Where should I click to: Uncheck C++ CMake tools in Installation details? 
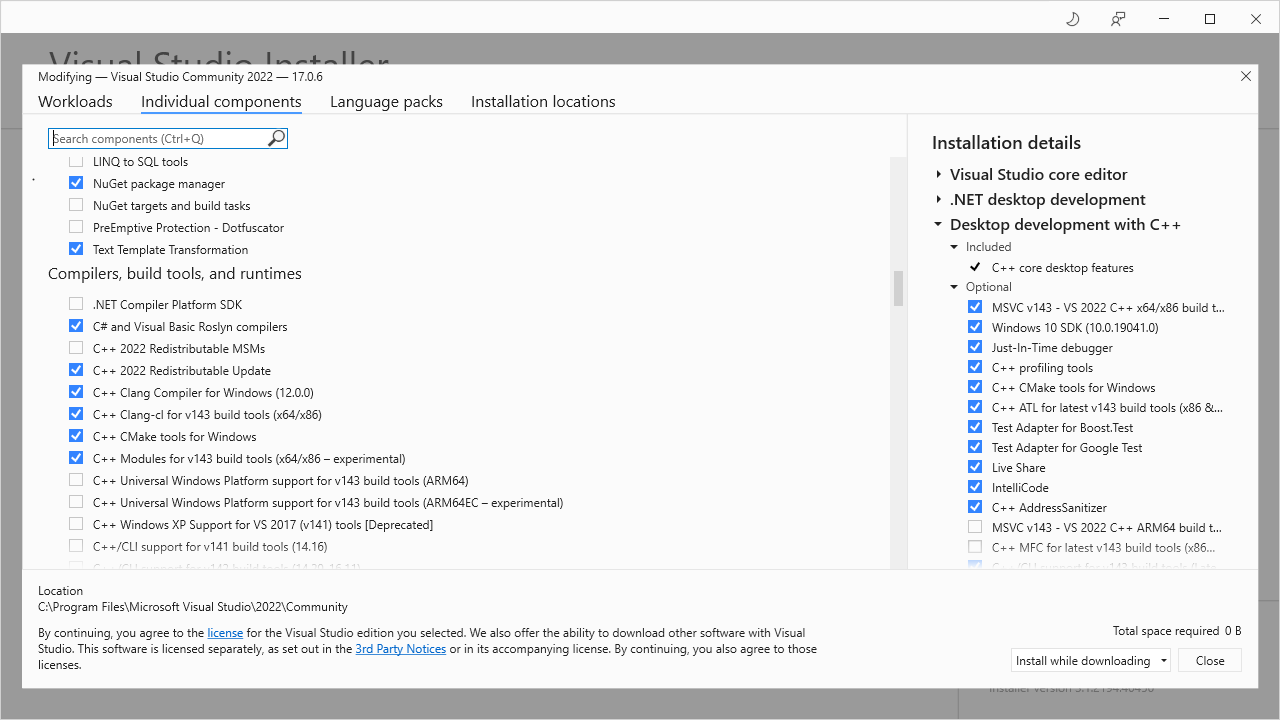975,387
